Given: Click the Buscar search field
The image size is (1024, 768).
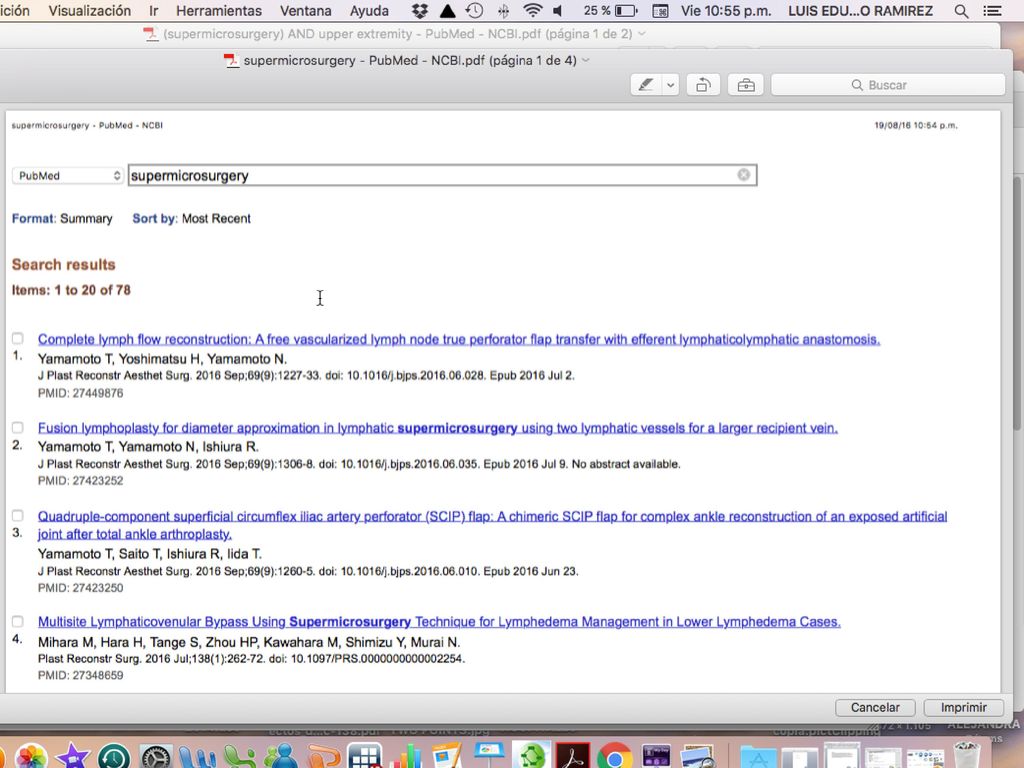Looking at the screenshot, I should [888, 85].
